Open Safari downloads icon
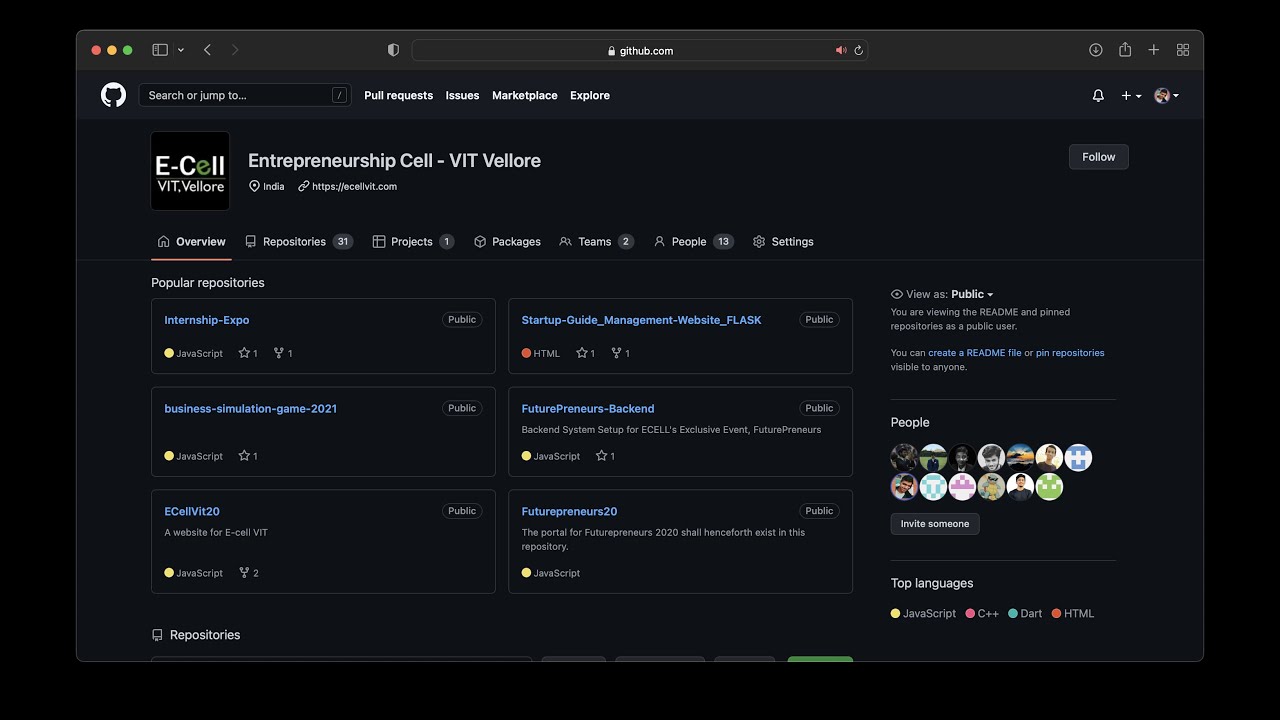Image resolution: width=1280 pixels, height=720 pixels. (x=1096, y=50)
